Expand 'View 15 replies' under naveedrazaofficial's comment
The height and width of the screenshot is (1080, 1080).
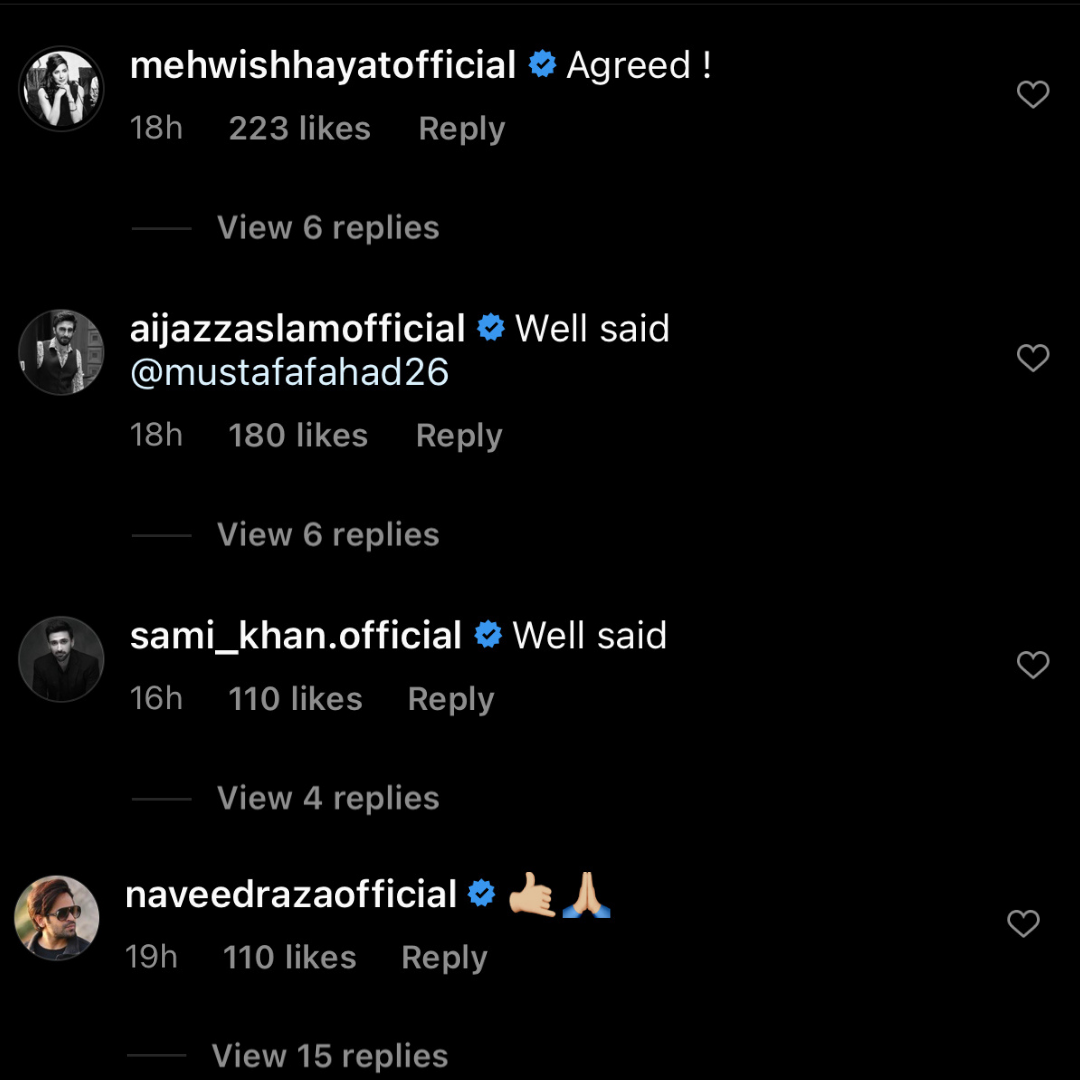[x=330, y=1056]
